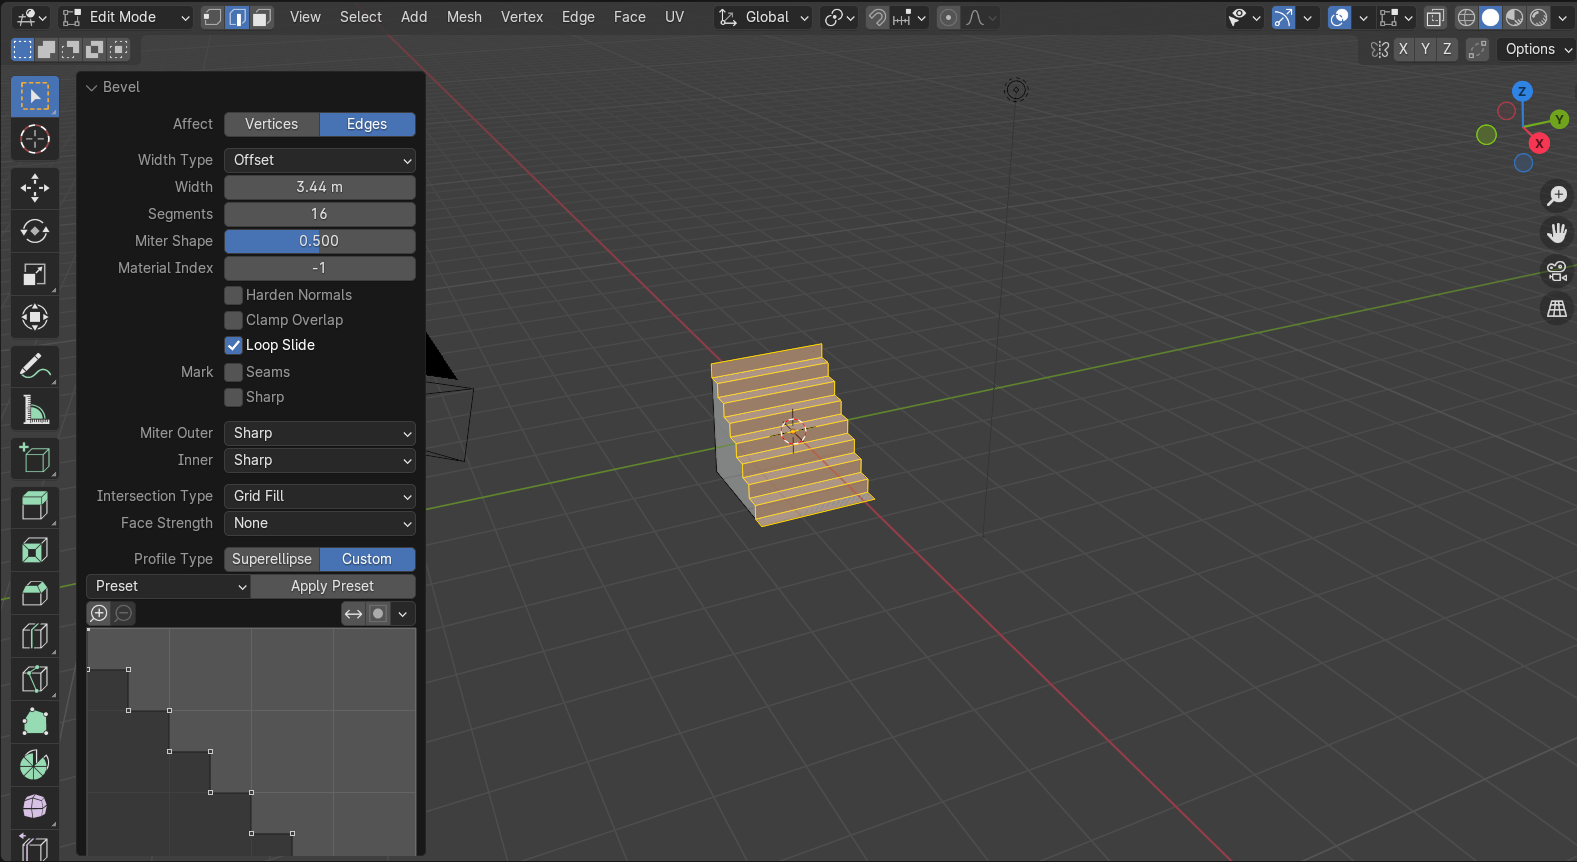Click the Apply Preset button
1577x862 pixels.
(333, 586)
